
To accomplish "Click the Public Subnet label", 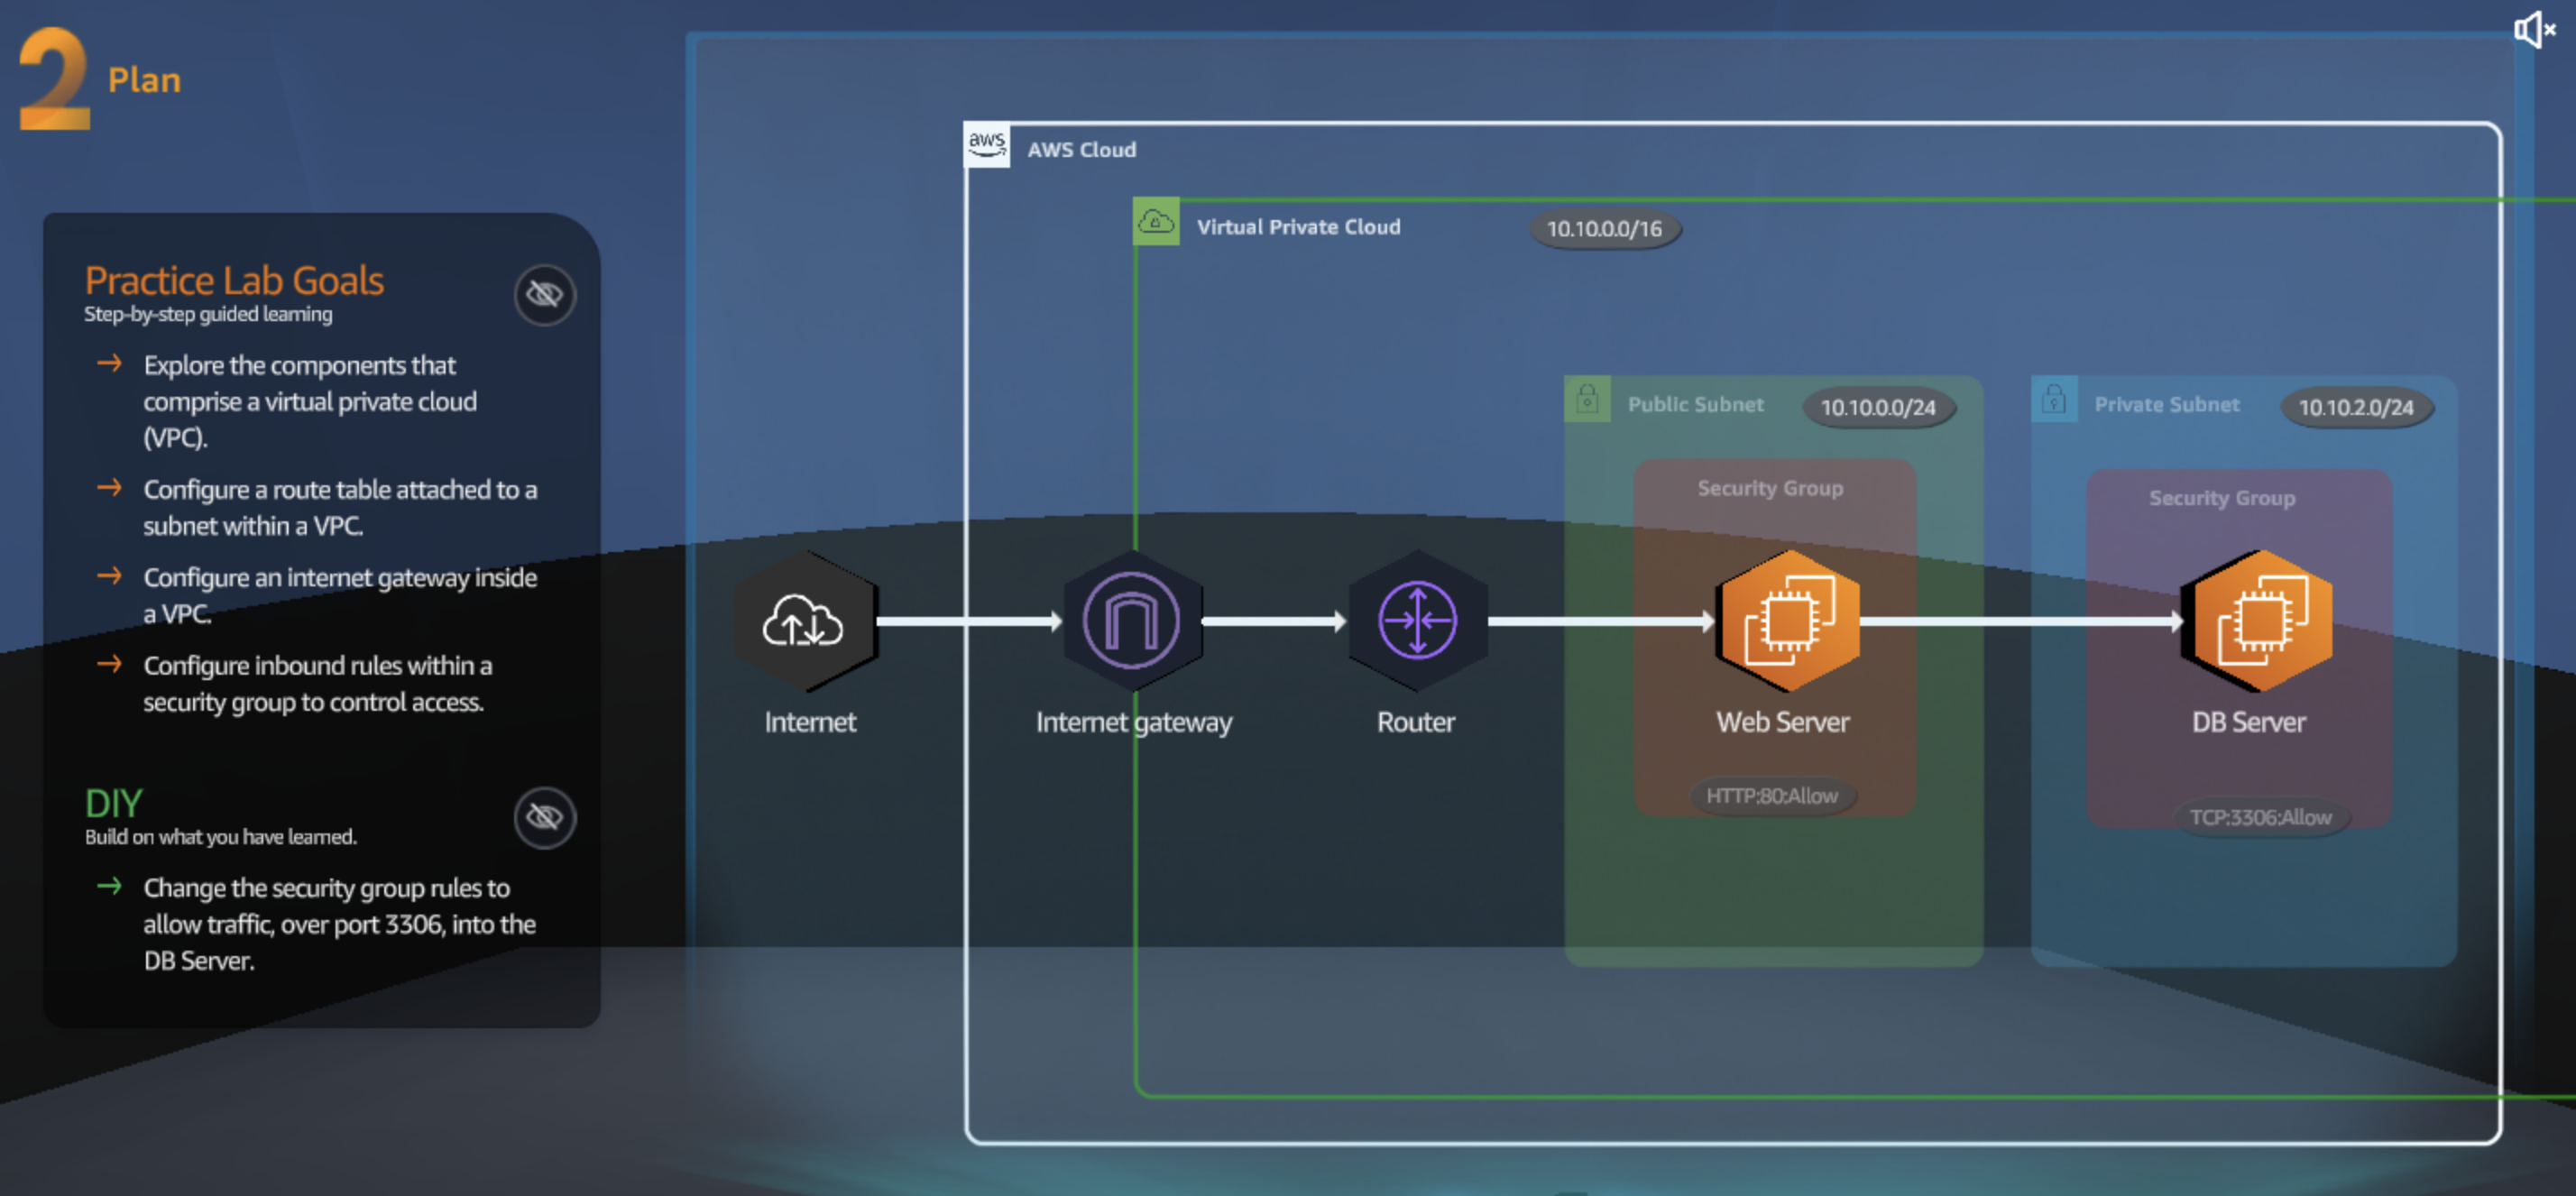I will click(1696, 404).
